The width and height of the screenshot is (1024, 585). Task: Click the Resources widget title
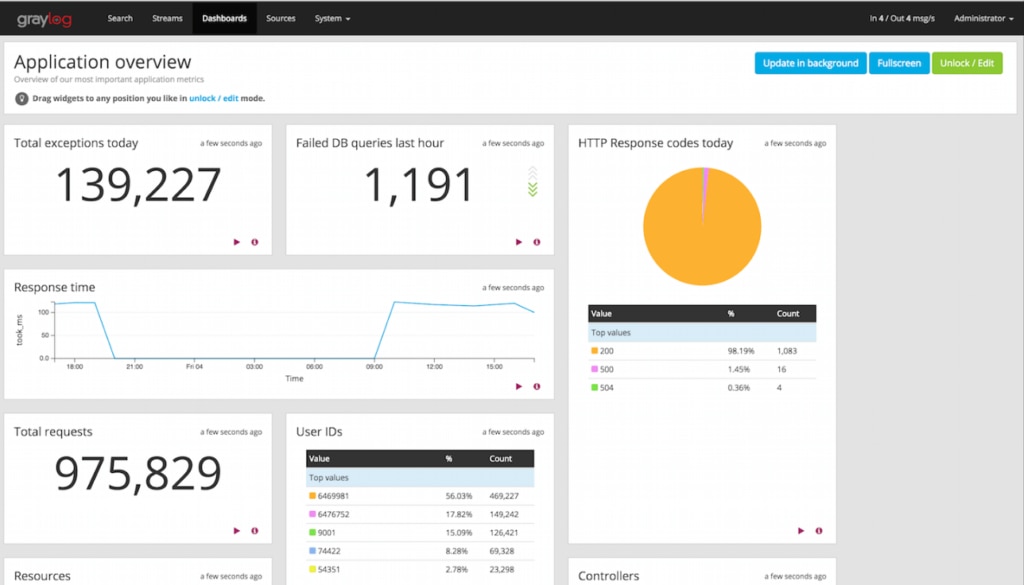click(42, 576)
